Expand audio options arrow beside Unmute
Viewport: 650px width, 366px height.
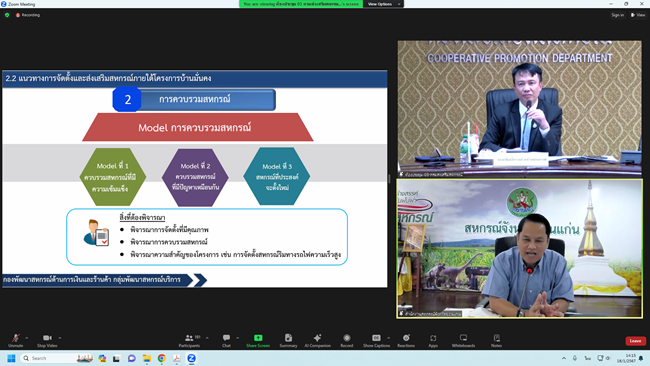coord(27,338)
